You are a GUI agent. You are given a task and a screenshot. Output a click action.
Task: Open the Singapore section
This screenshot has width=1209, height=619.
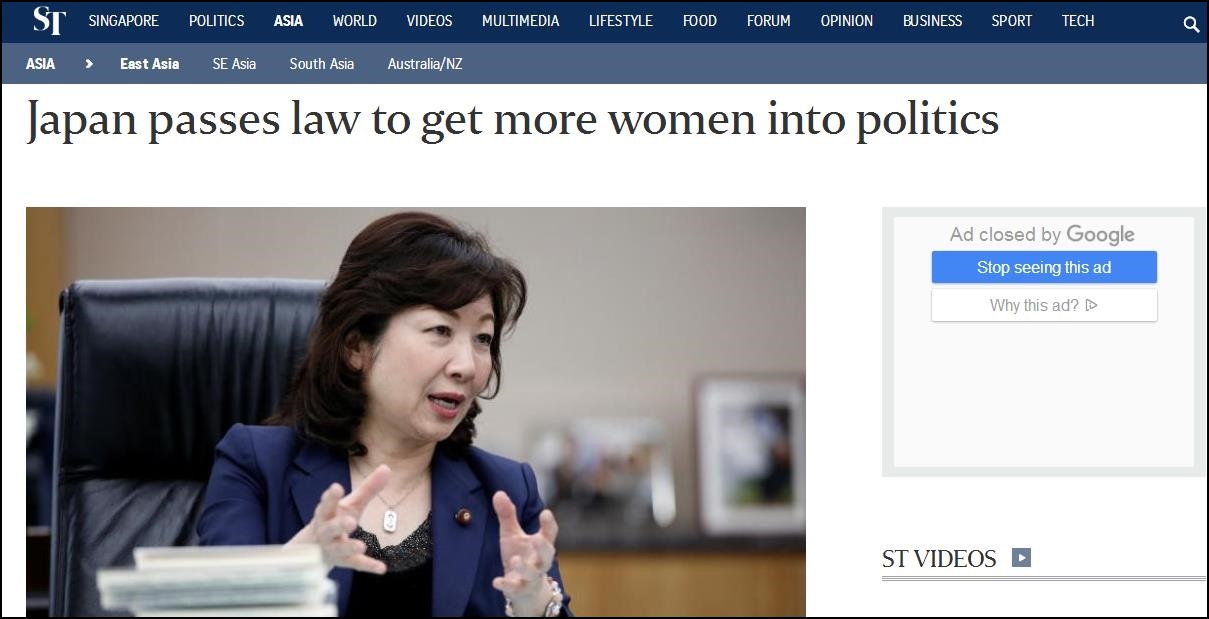click(x=124, y=21)
